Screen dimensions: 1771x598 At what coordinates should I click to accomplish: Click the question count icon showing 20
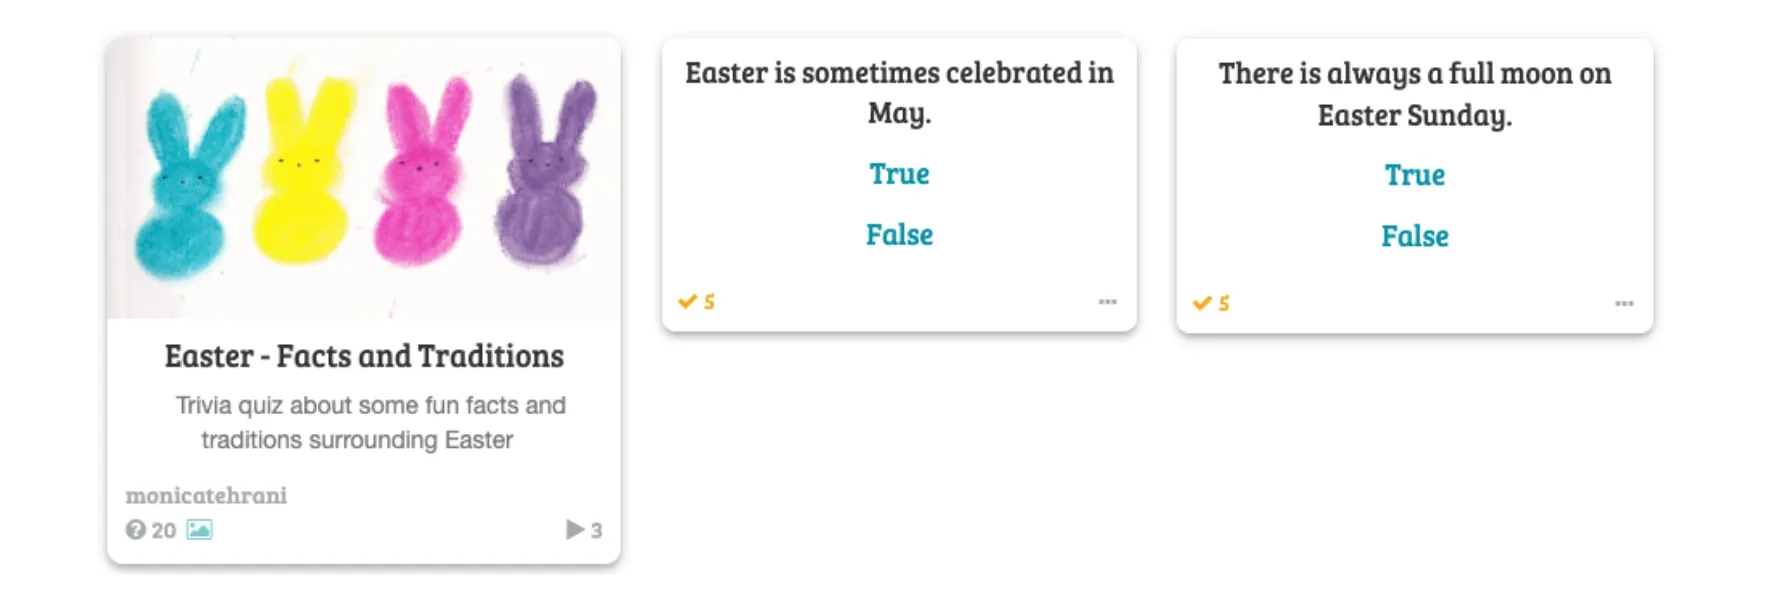coord(135,530)
